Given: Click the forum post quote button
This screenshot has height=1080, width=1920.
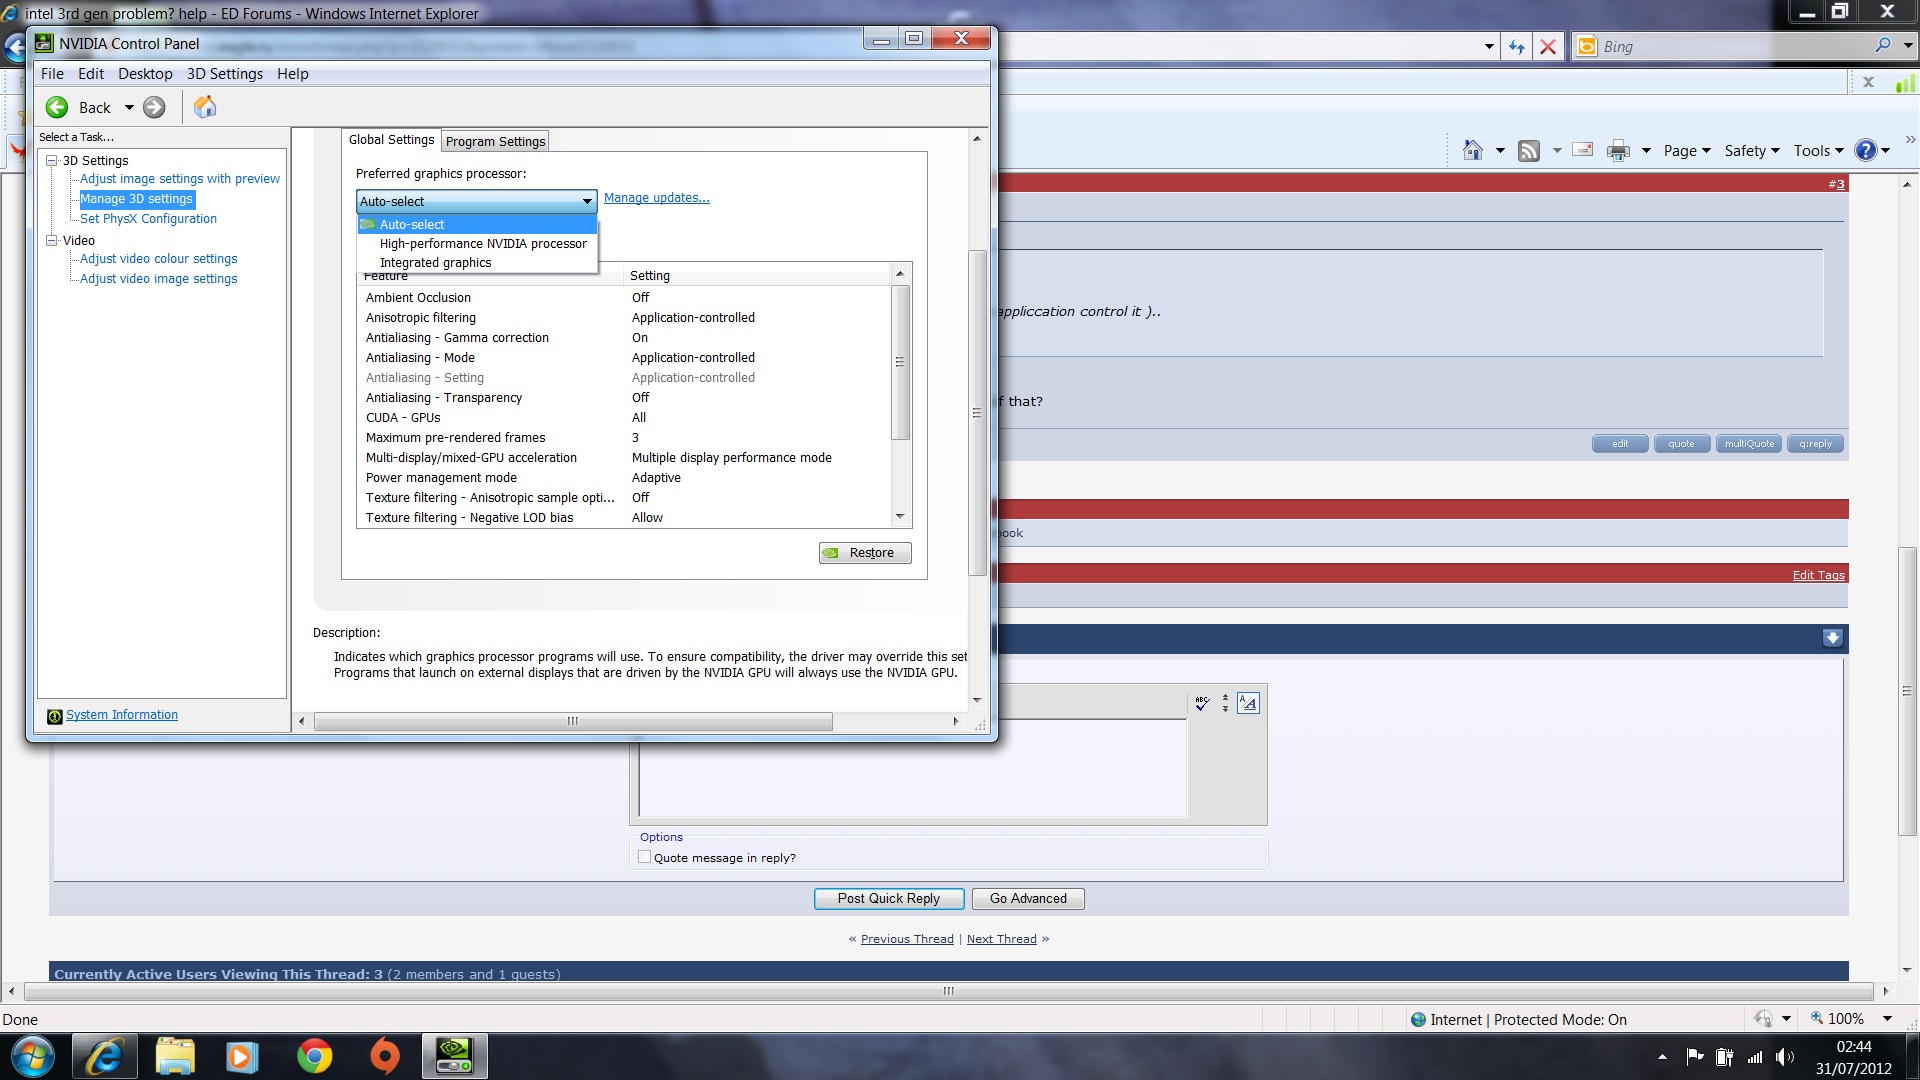Looking at the screenshot, I should click(x=1681, y=444).
